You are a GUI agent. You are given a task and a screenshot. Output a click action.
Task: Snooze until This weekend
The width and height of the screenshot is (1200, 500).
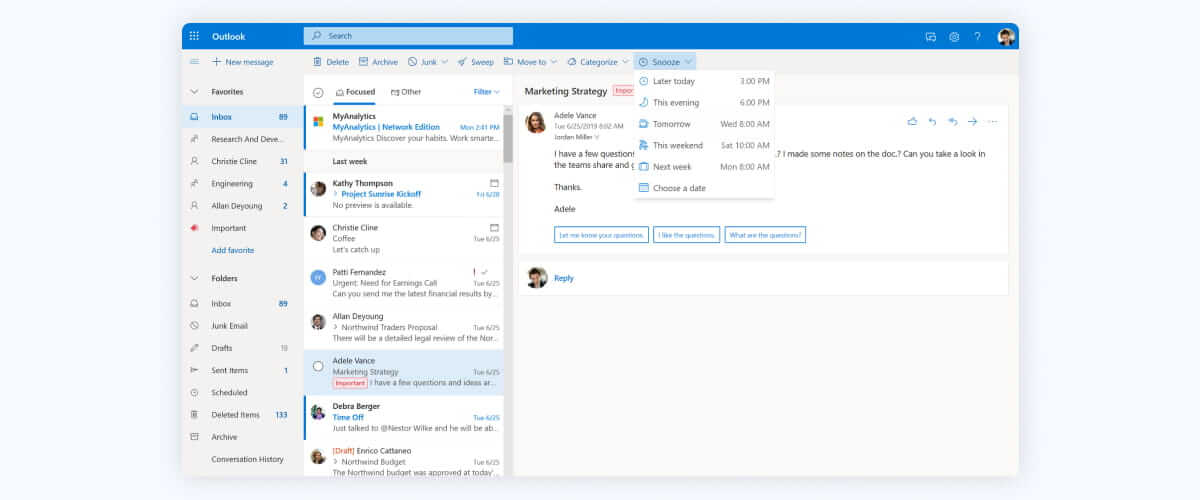(x=704, y=145)
